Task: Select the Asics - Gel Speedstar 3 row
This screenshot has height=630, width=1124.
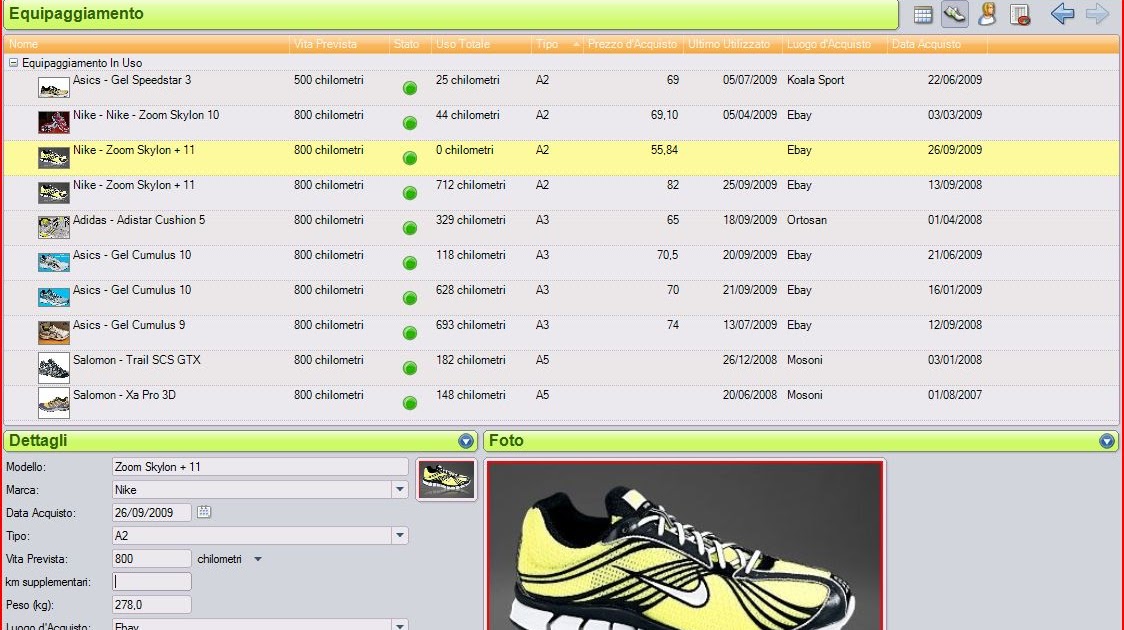Action: tap(561, 88)
